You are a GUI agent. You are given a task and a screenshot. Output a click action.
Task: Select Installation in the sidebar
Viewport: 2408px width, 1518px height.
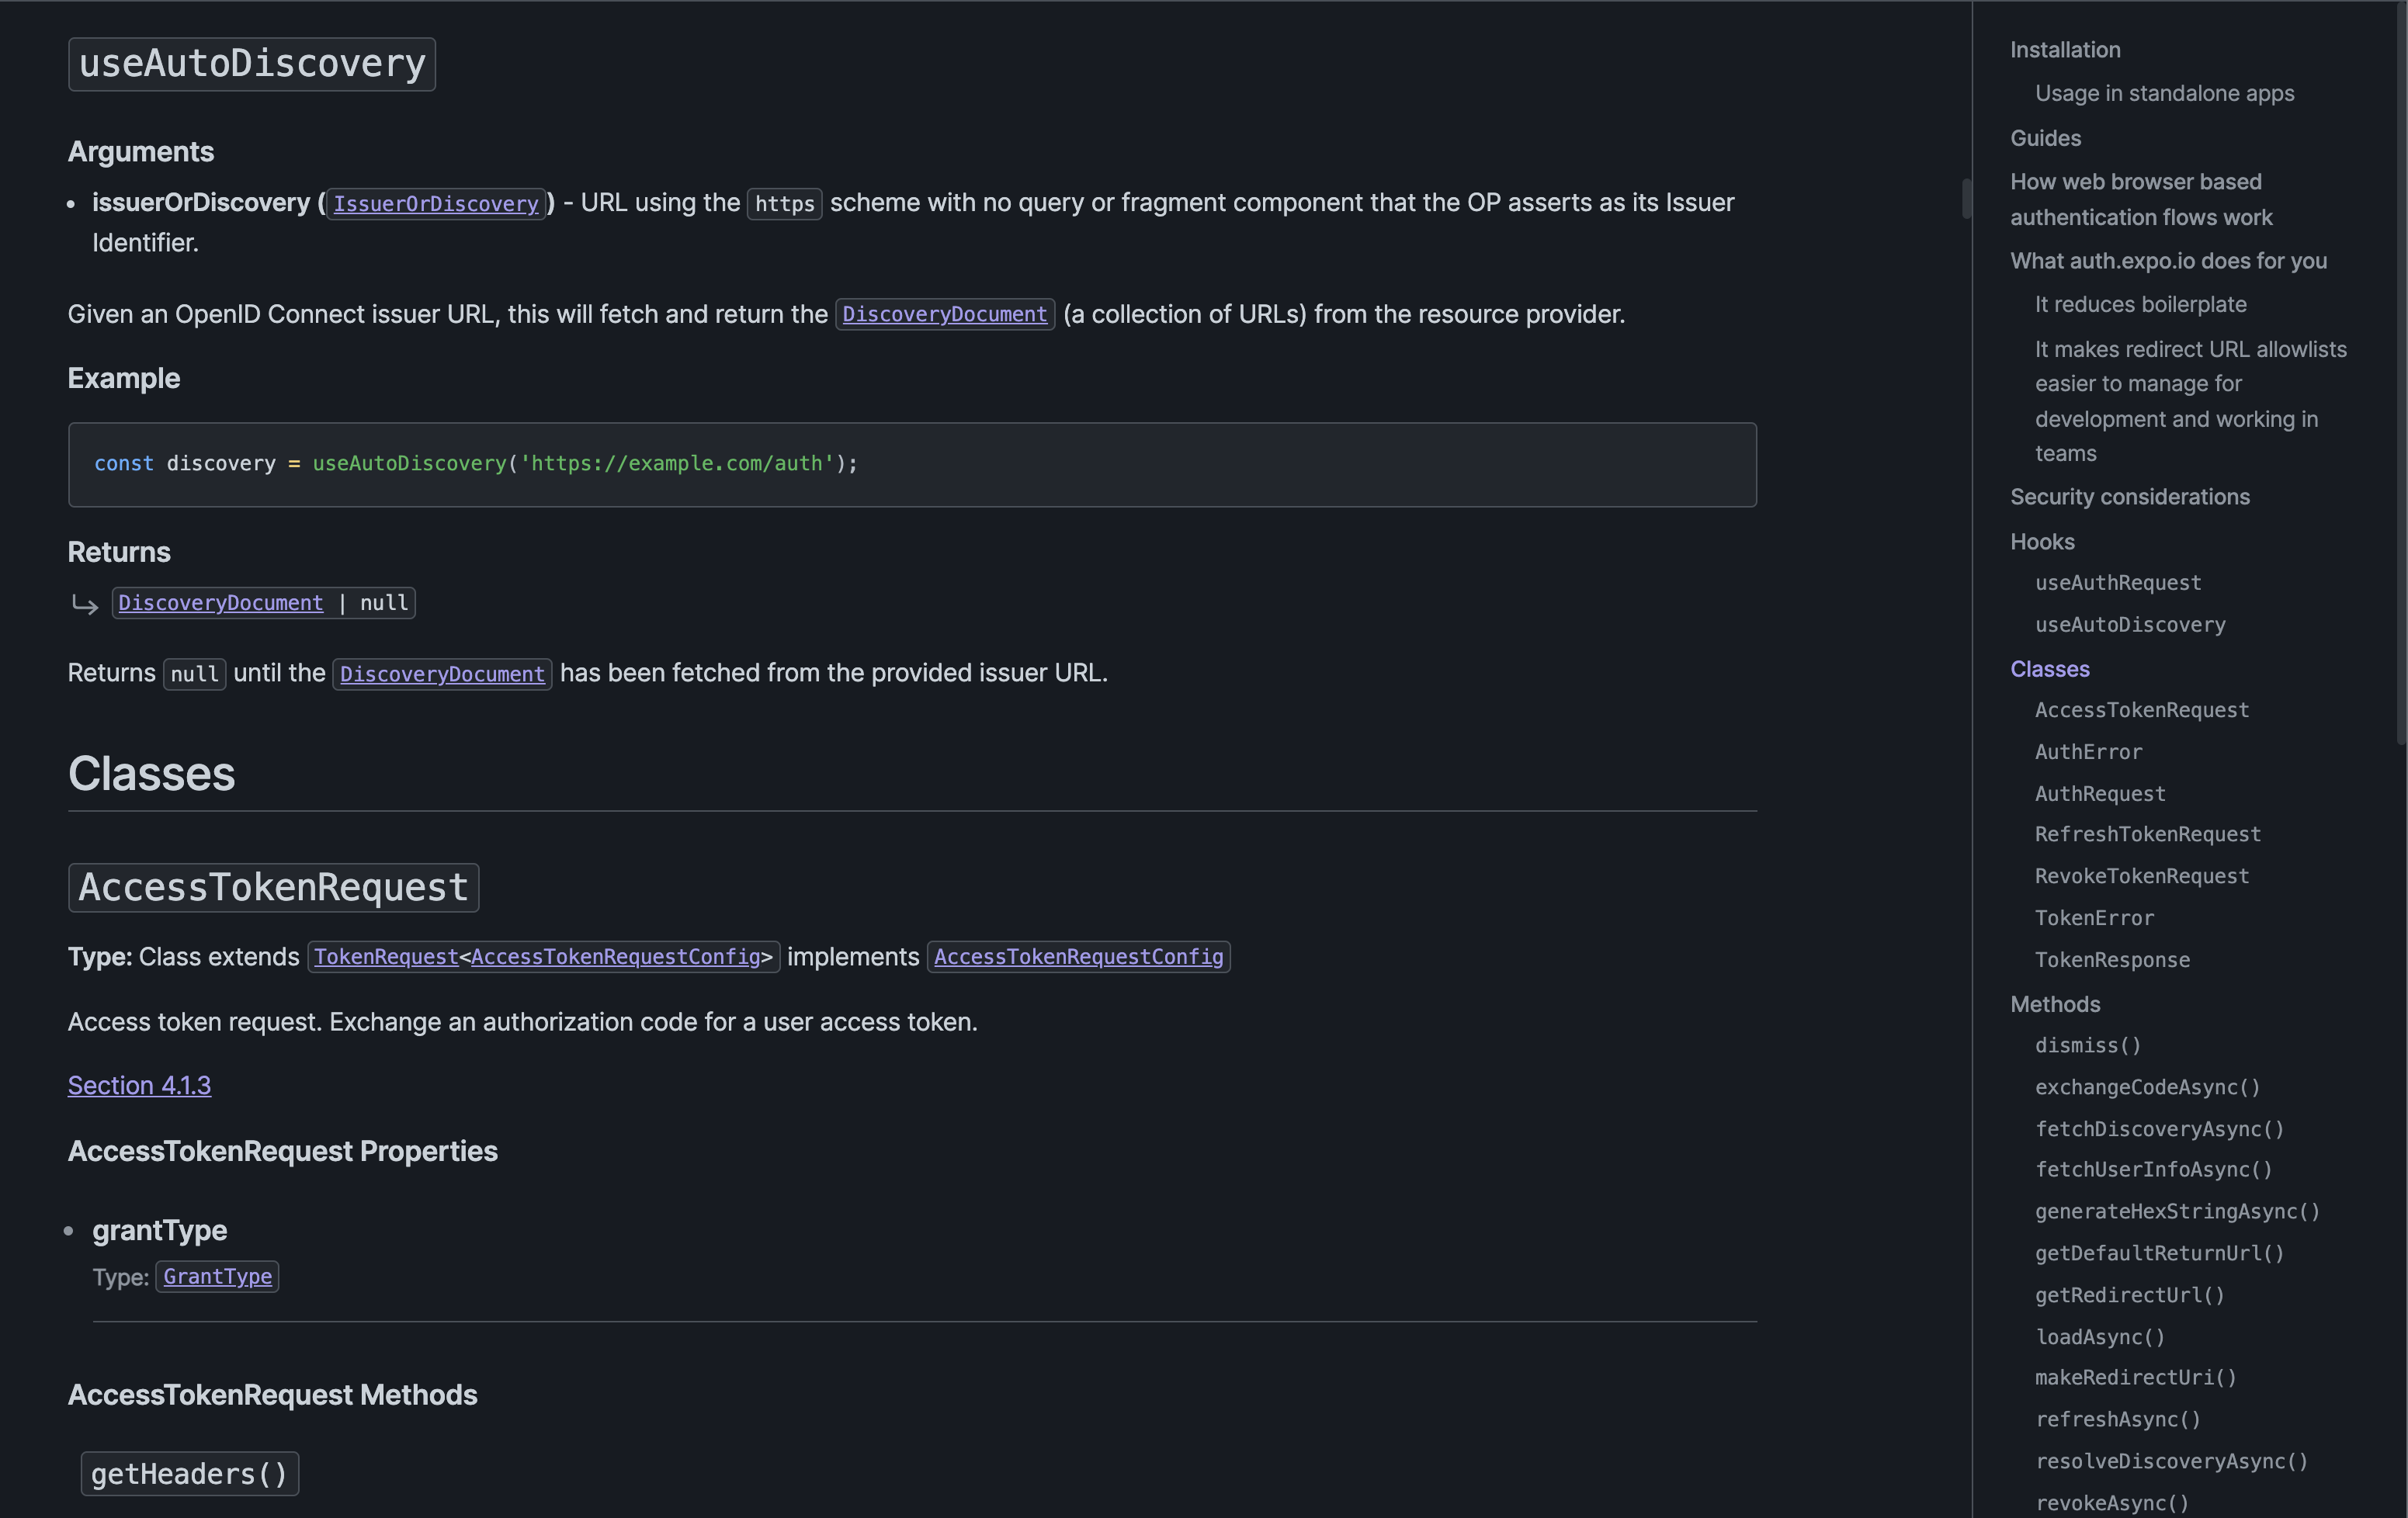[2064, 49]
